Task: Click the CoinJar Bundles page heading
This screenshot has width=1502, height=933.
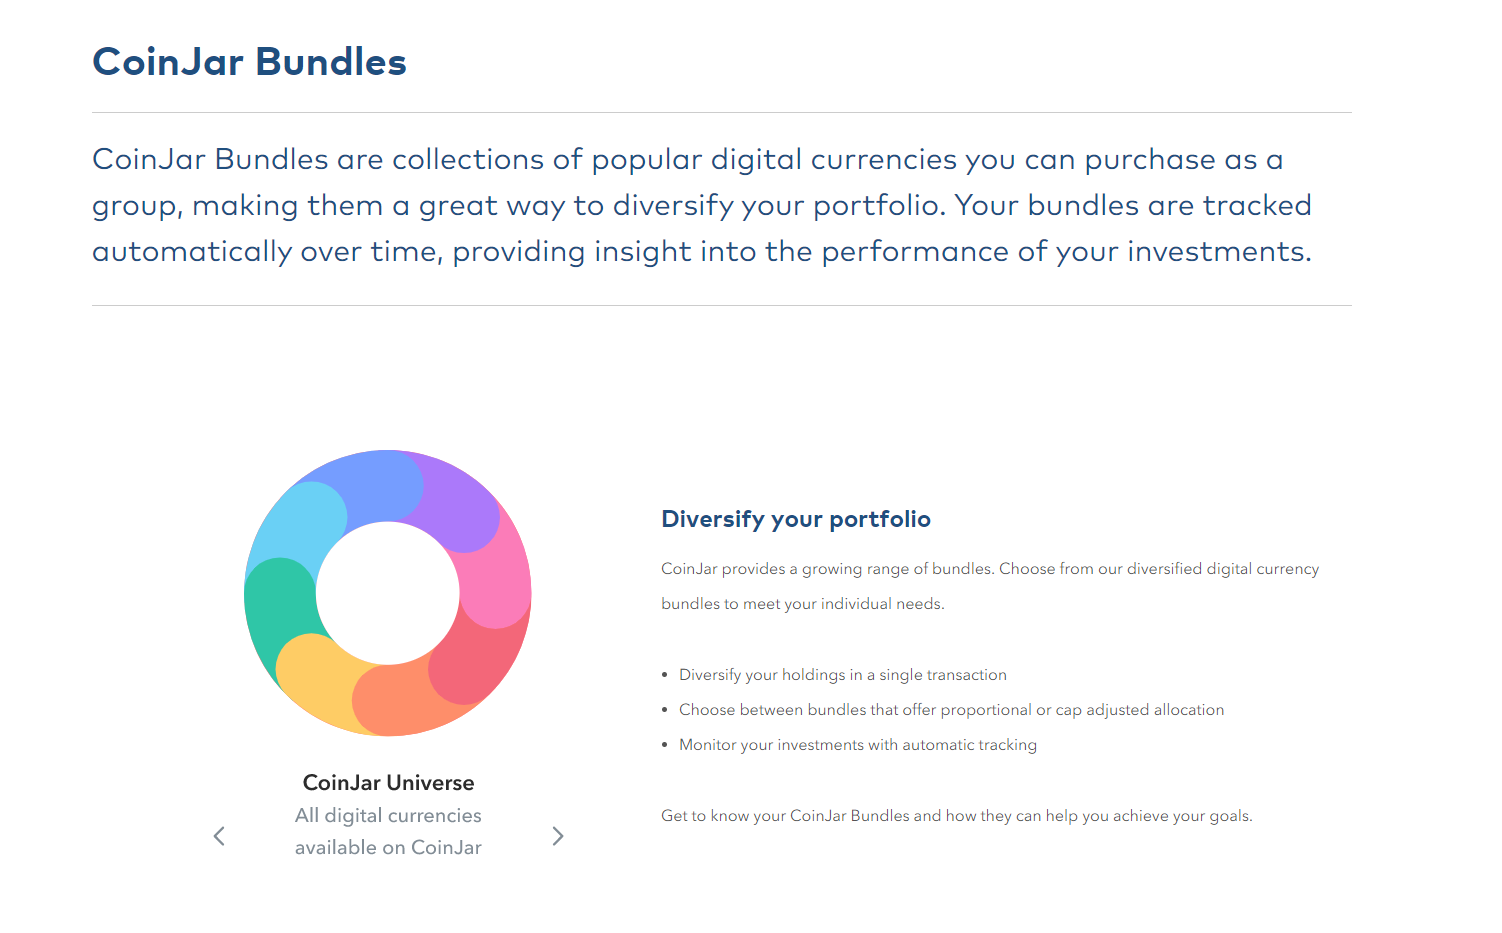Action: pos(249,62)
